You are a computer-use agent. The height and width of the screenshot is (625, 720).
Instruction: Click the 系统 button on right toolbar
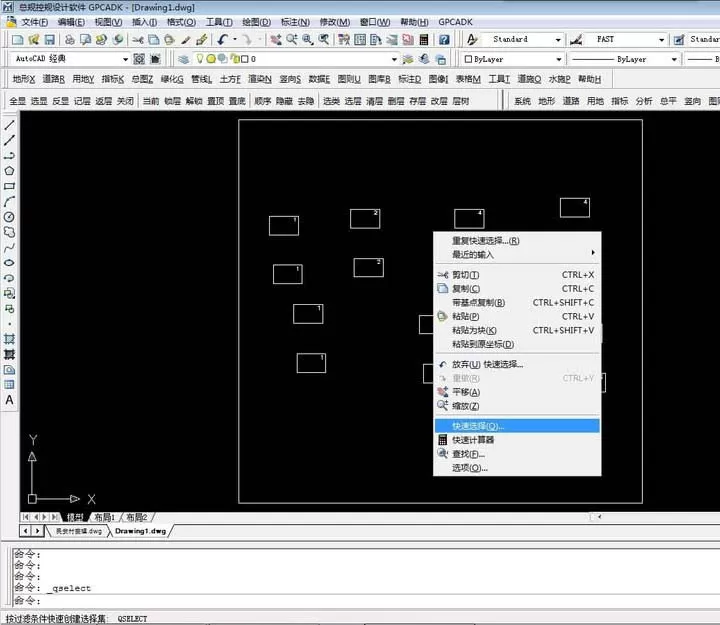point(522,101)
